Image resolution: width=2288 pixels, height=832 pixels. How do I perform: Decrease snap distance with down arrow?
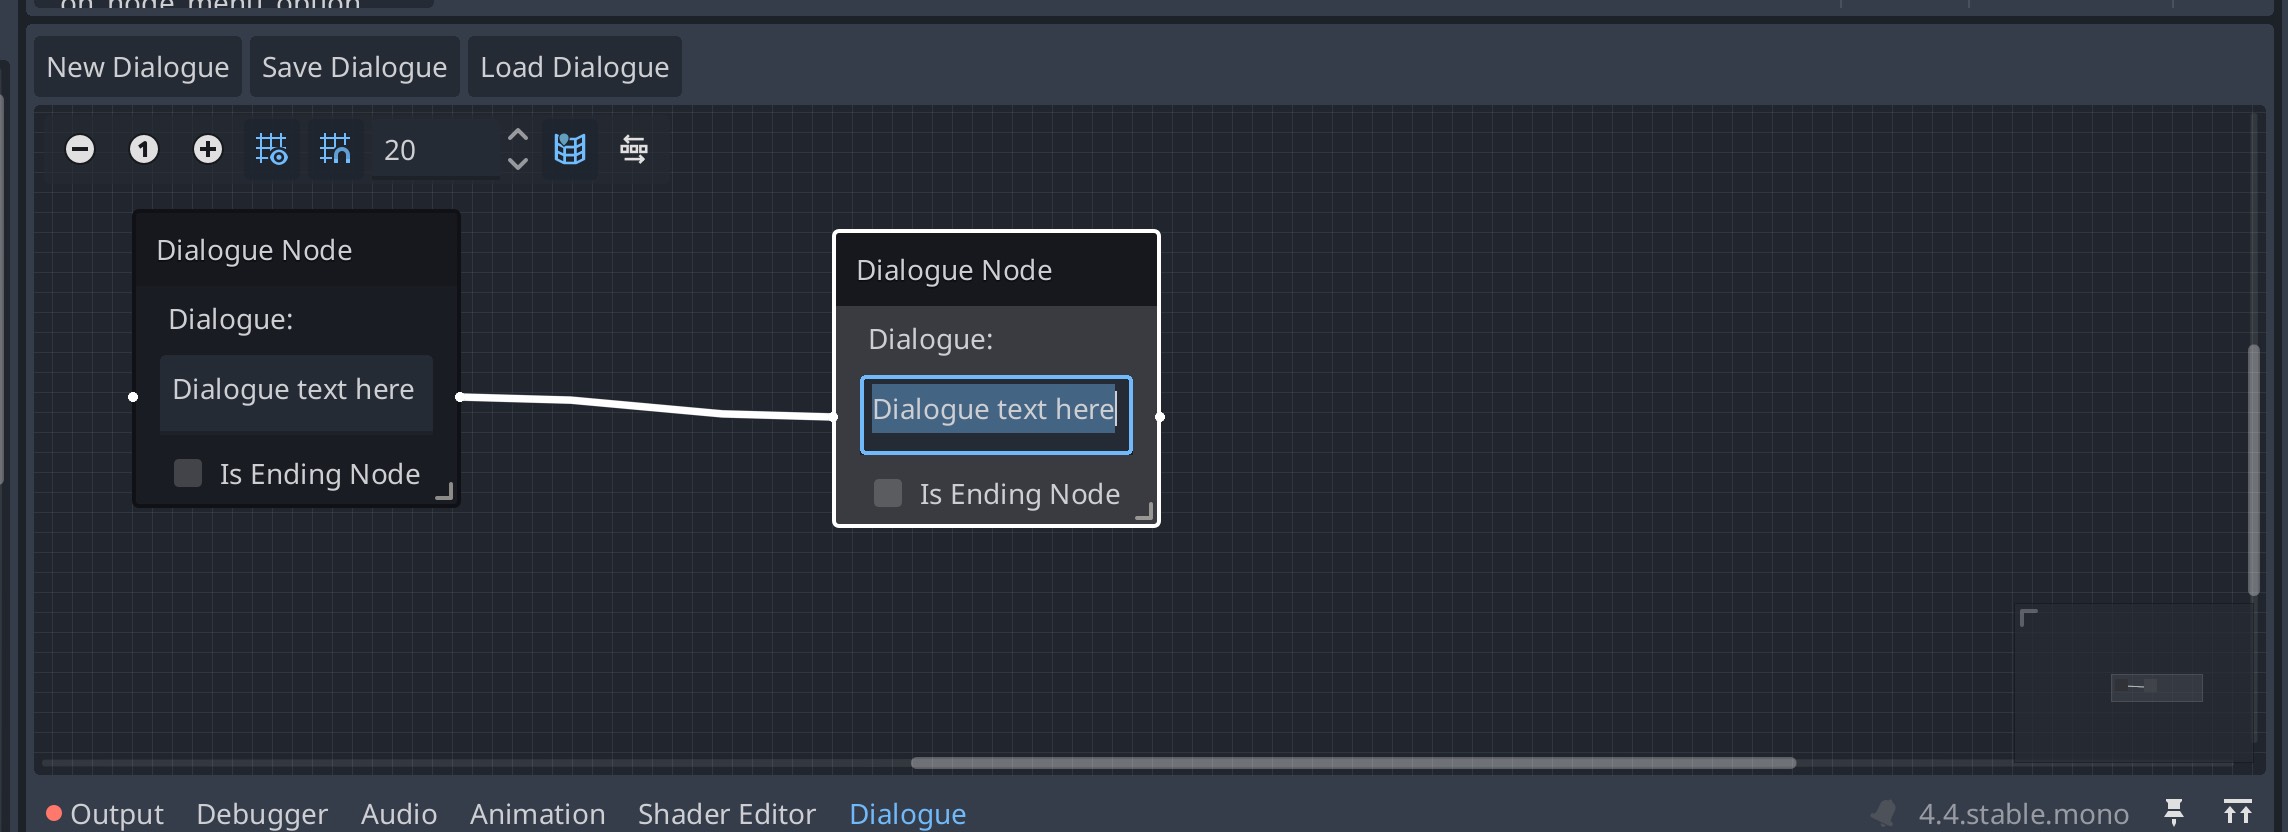(517, 164)
